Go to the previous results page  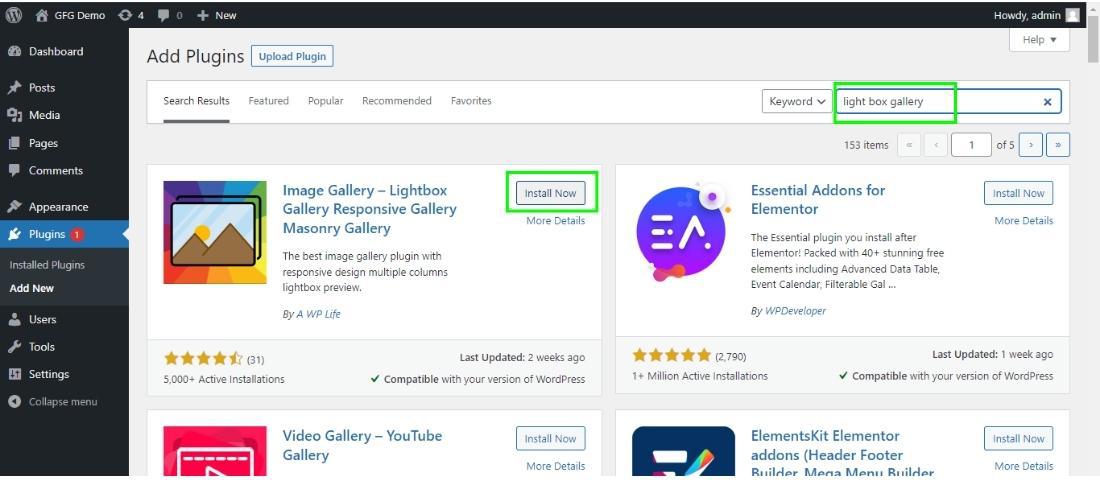936,145
